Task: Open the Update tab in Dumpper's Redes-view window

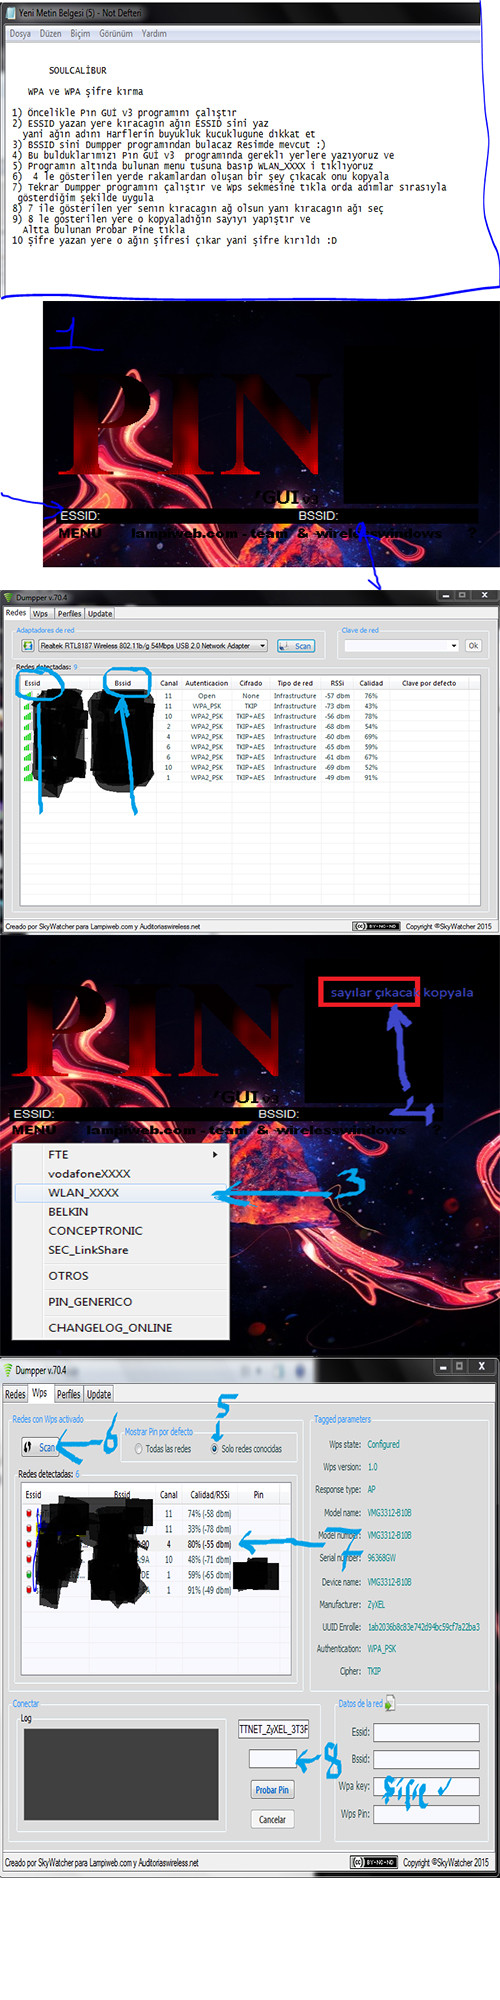Action: point(100,614)
